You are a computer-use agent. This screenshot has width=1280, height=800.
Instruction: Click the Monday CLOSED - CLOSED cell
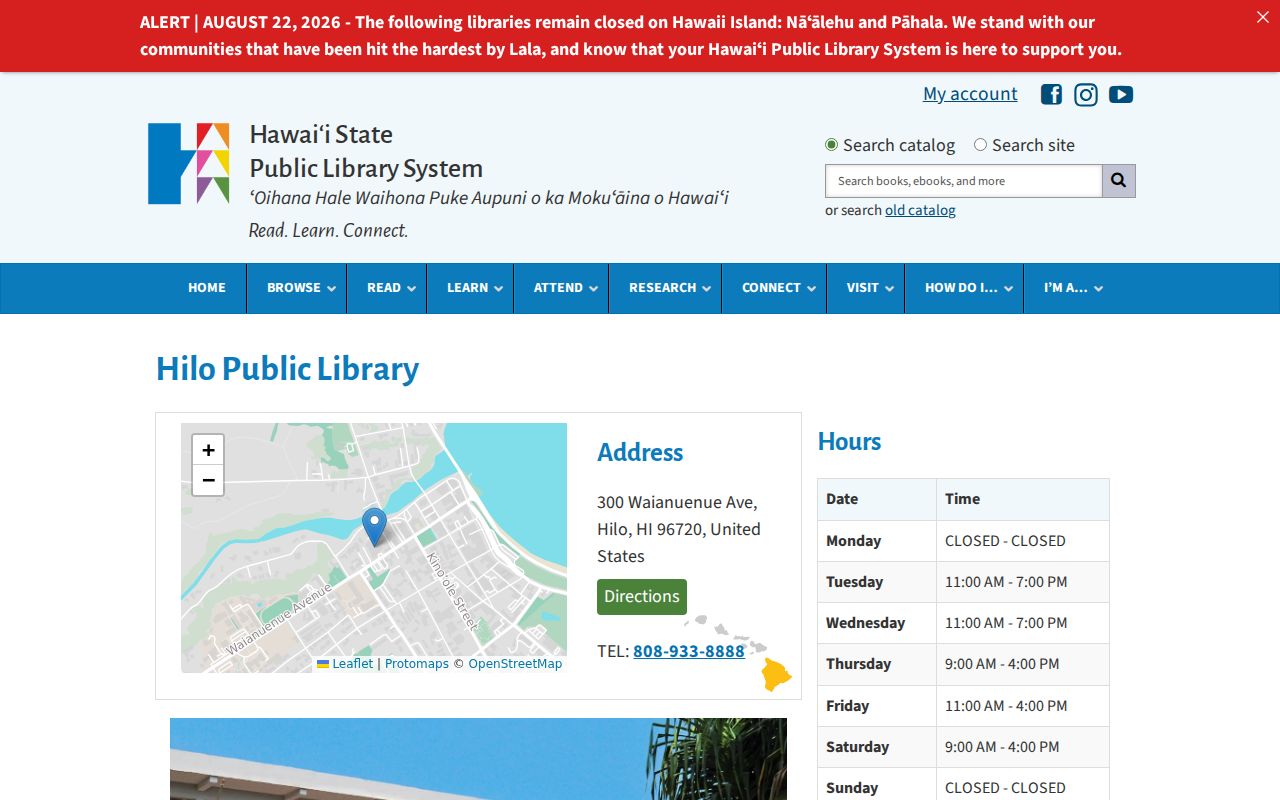point(1022,541)
